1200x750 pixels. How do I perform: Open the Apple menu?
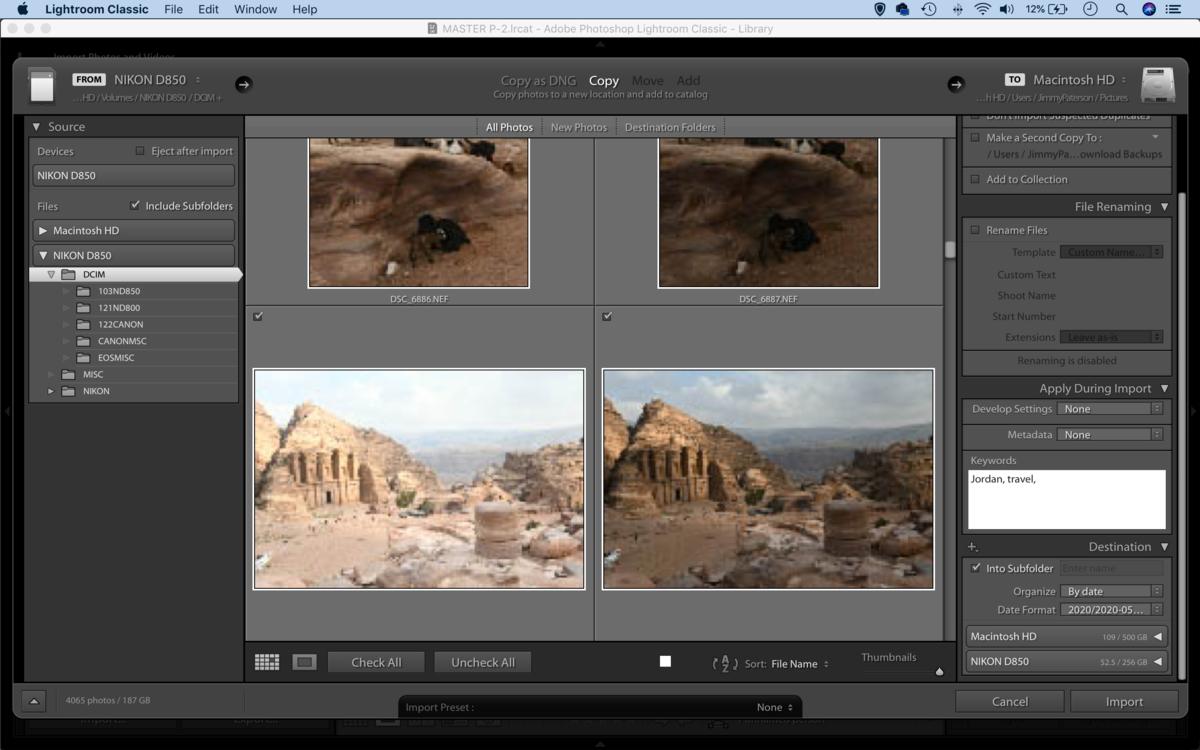point(22,9)
